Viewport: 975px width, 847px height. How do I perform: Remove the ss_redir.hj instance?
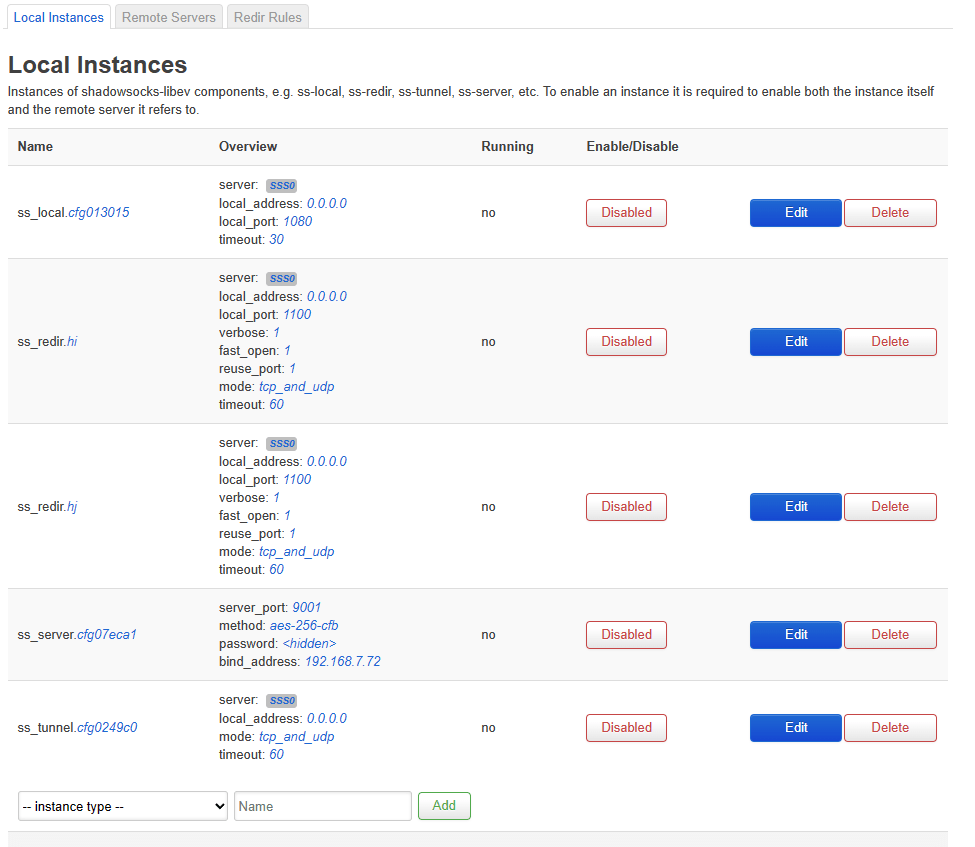pos(890,507)
